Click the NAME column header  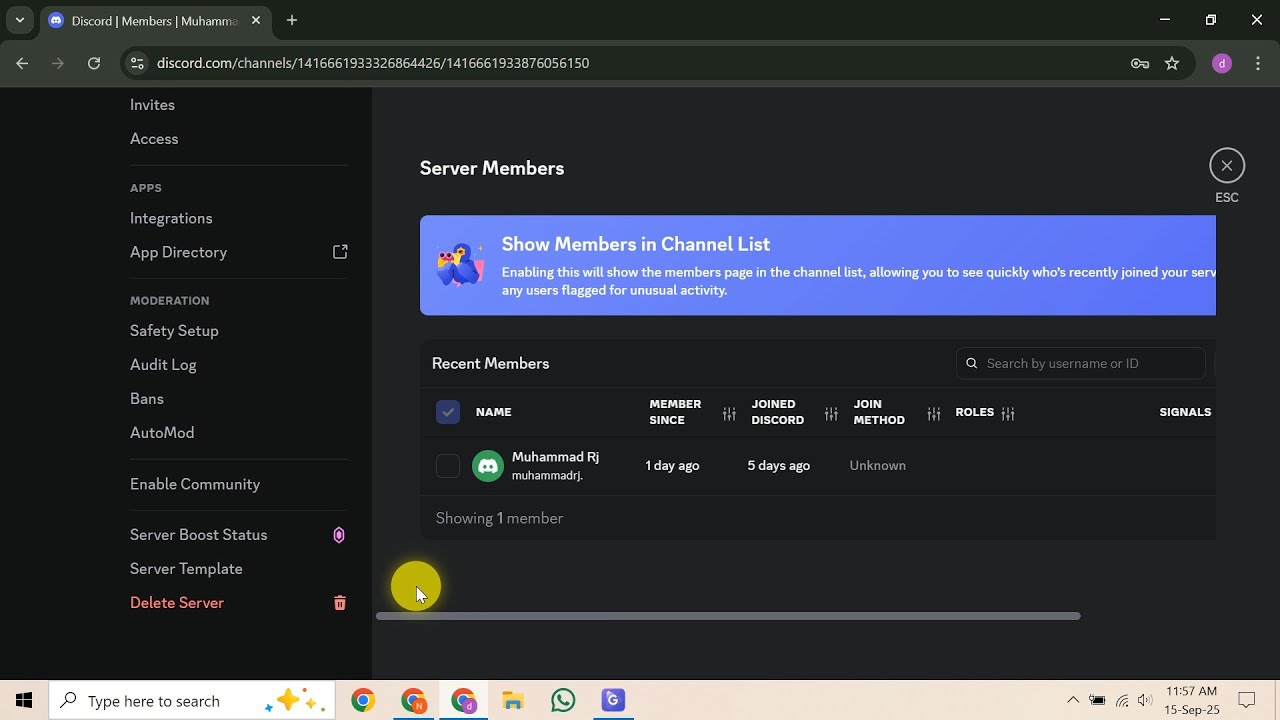click(494, 412)
